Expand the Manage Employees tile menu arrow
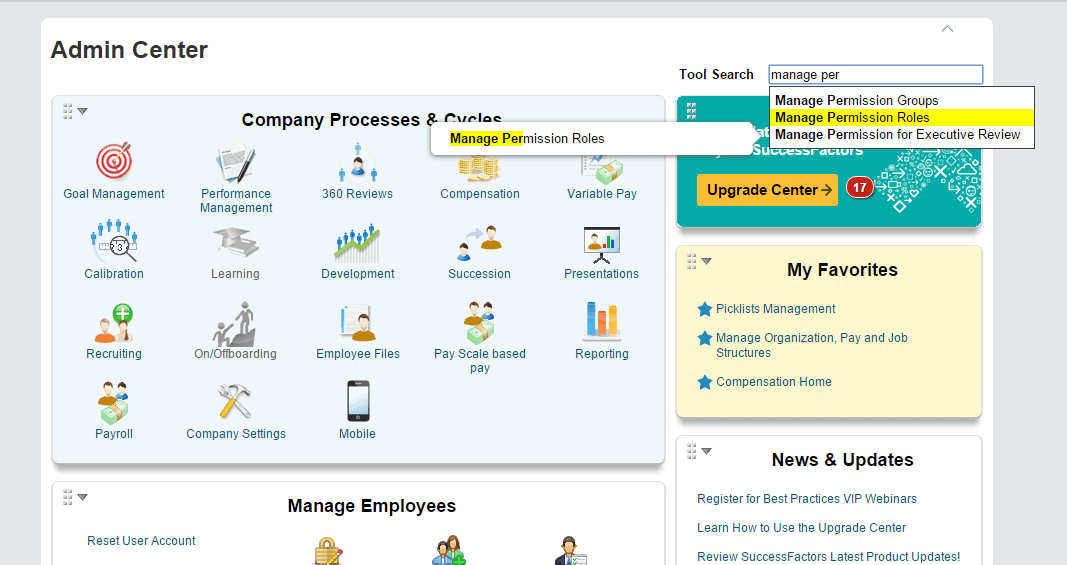This screenshot has height=565, width=1067. [x=82, y=497]
